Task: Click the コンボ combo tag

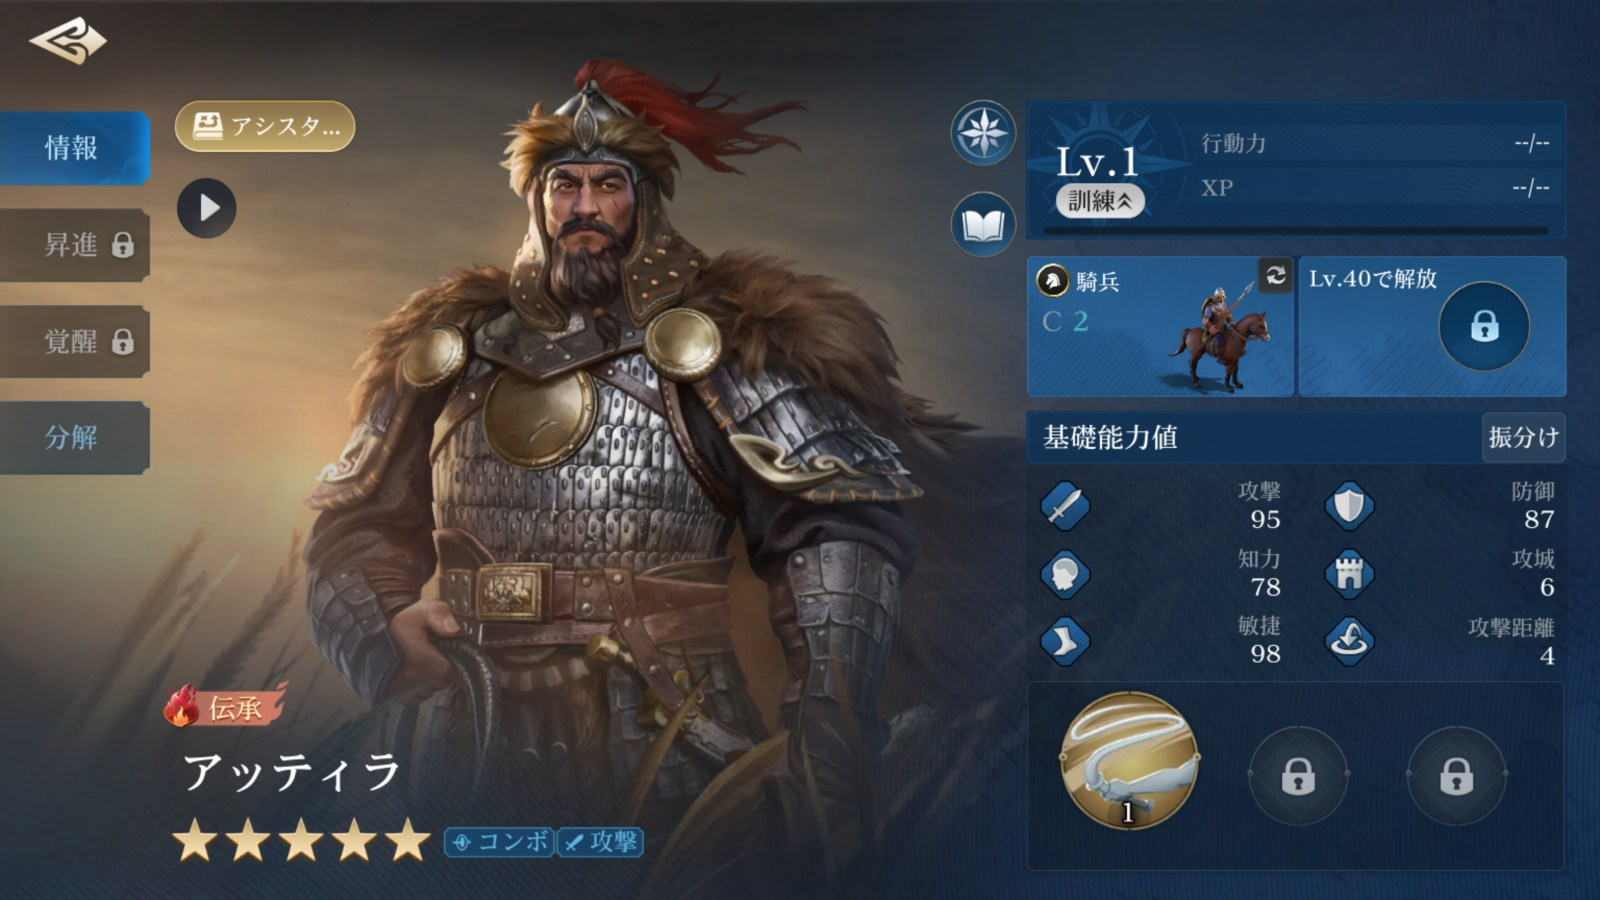Action: (x=499, y=842)
